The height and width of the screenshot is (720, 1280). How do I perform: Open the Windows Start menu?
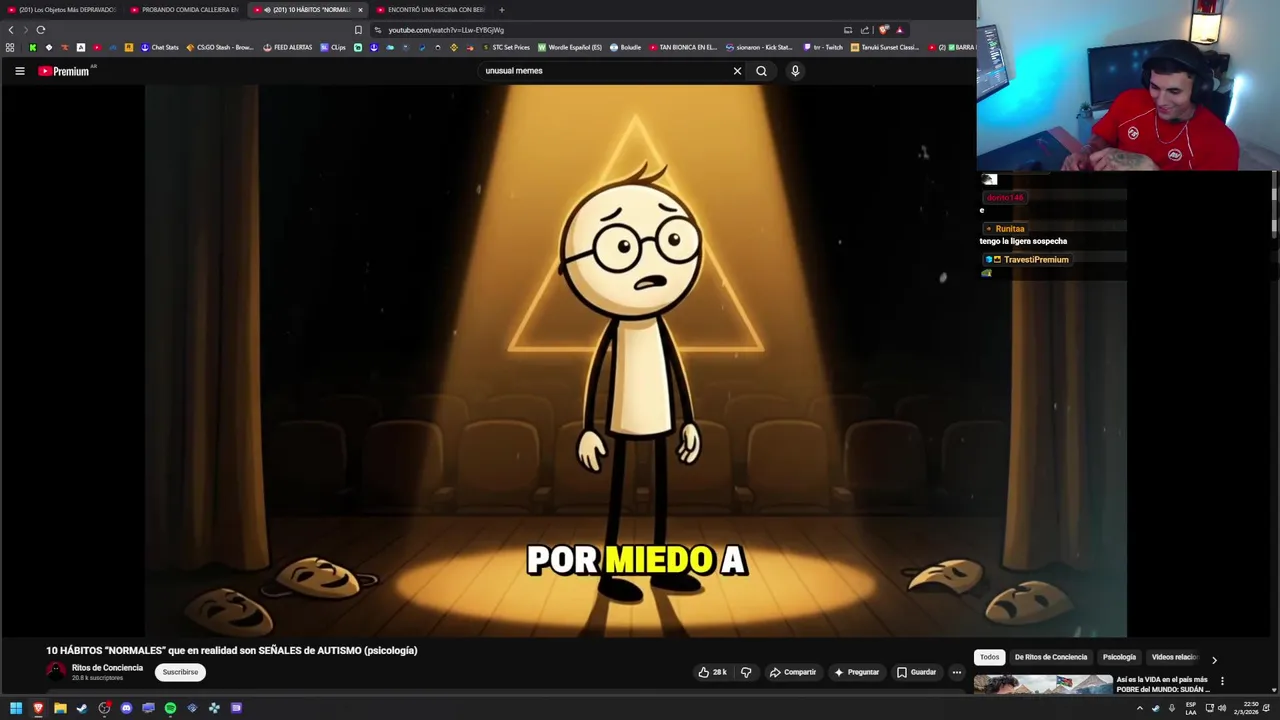(16, 708)
